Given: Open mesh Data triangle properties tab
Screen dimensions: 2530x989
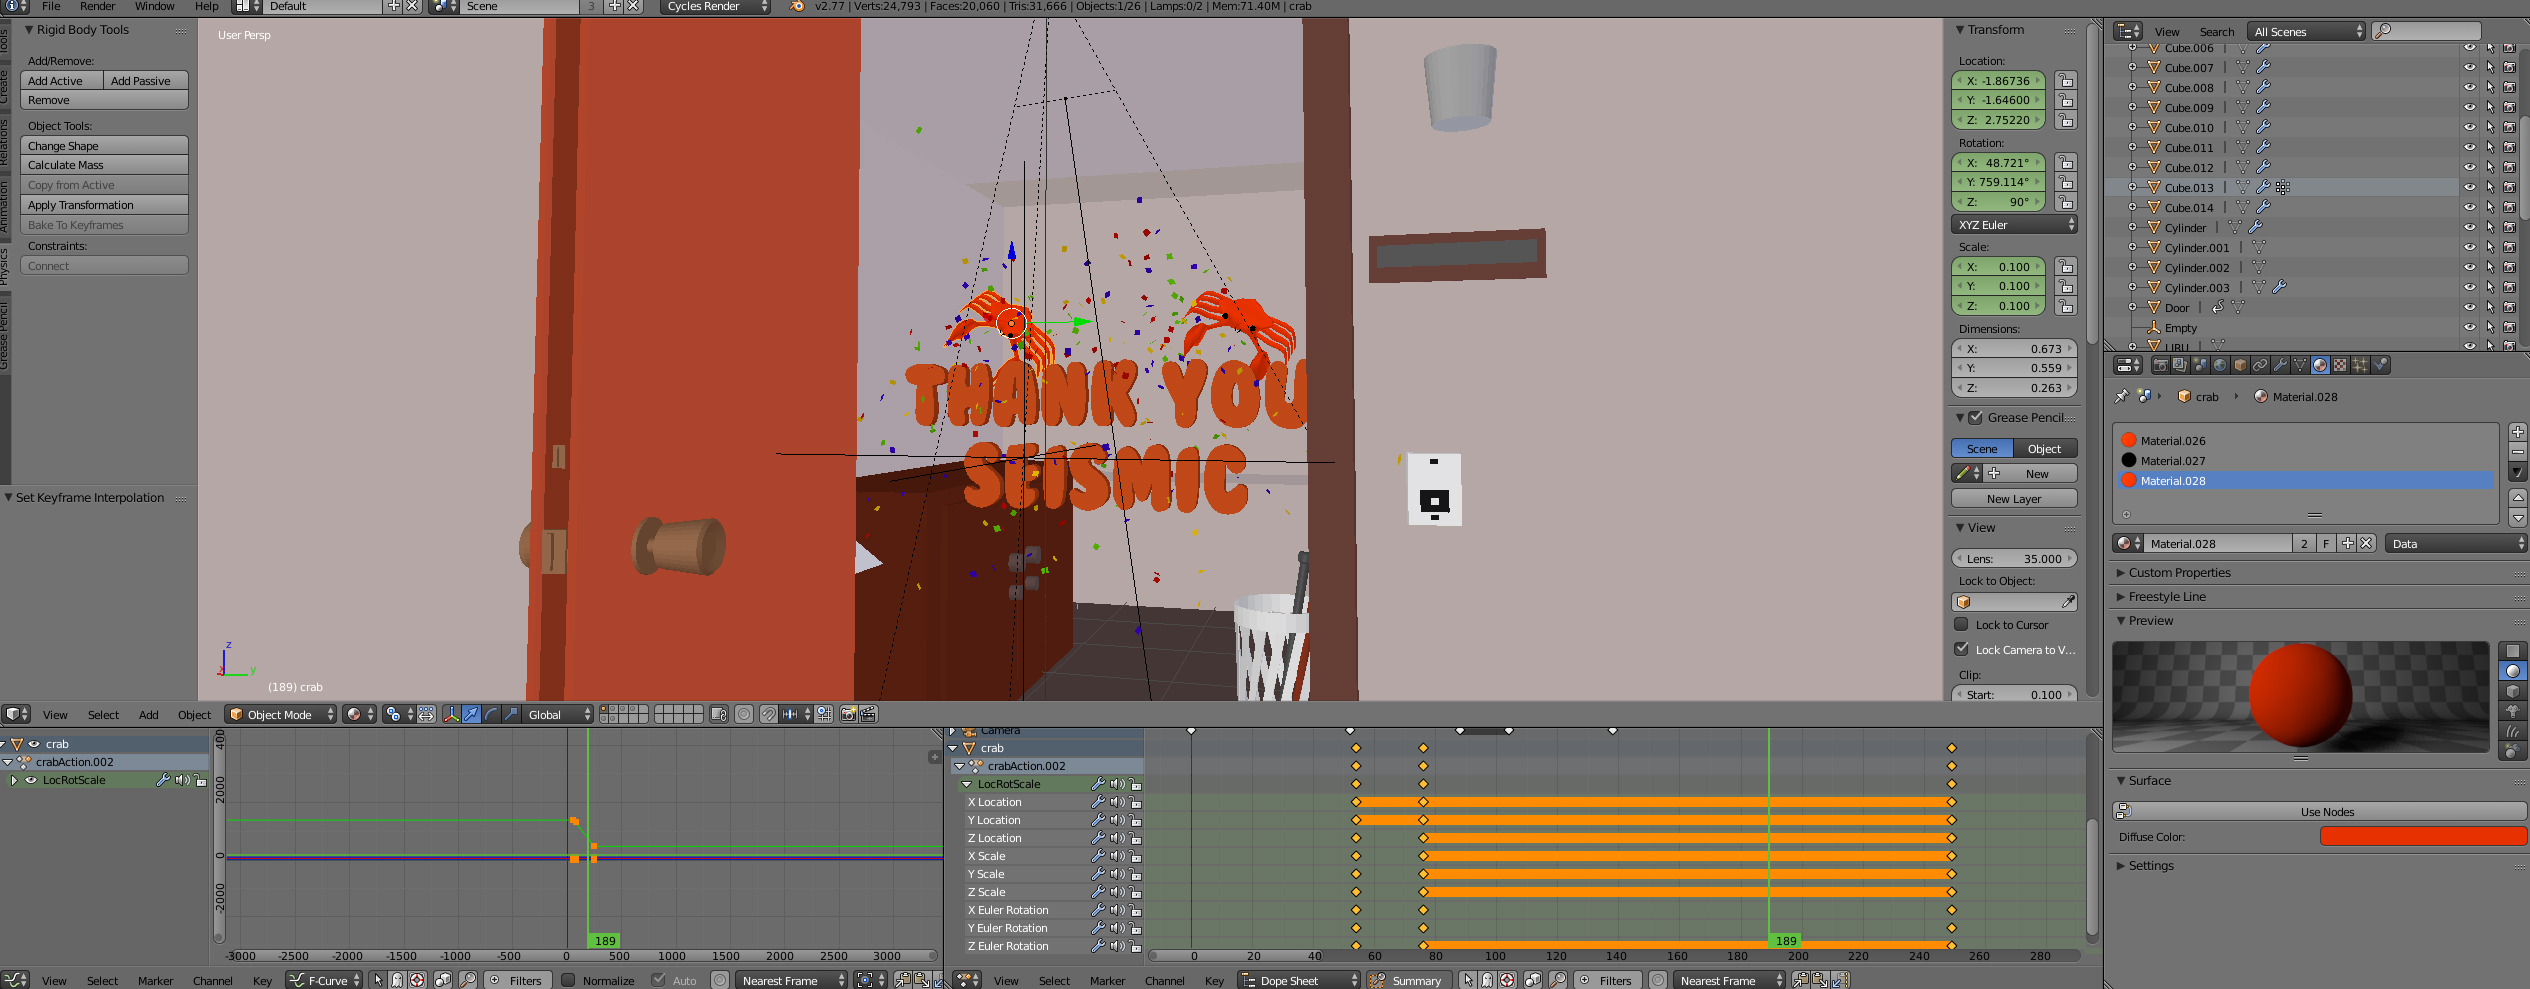Looking at the screenshot, I should tap(2300, 365).
